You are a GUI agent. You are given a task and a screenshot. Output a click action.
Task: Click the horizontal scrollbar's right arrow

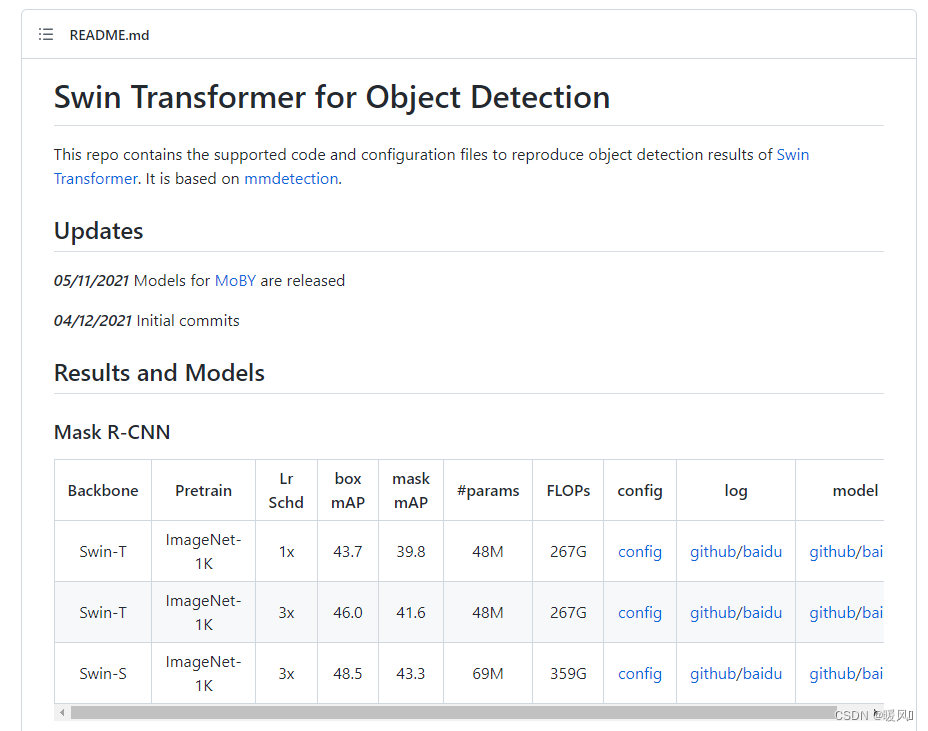876,713
